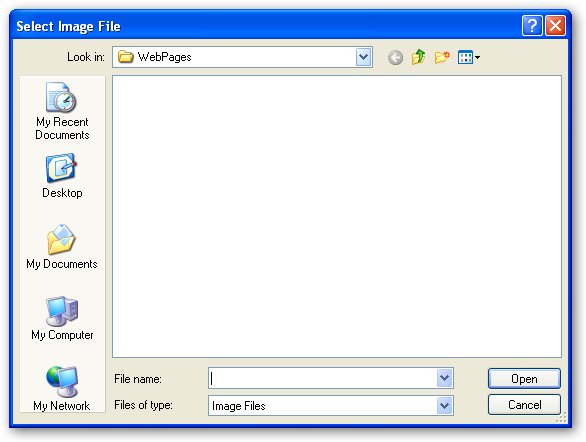Go to Desktop in places bar
586x442 pixels.
62,176
